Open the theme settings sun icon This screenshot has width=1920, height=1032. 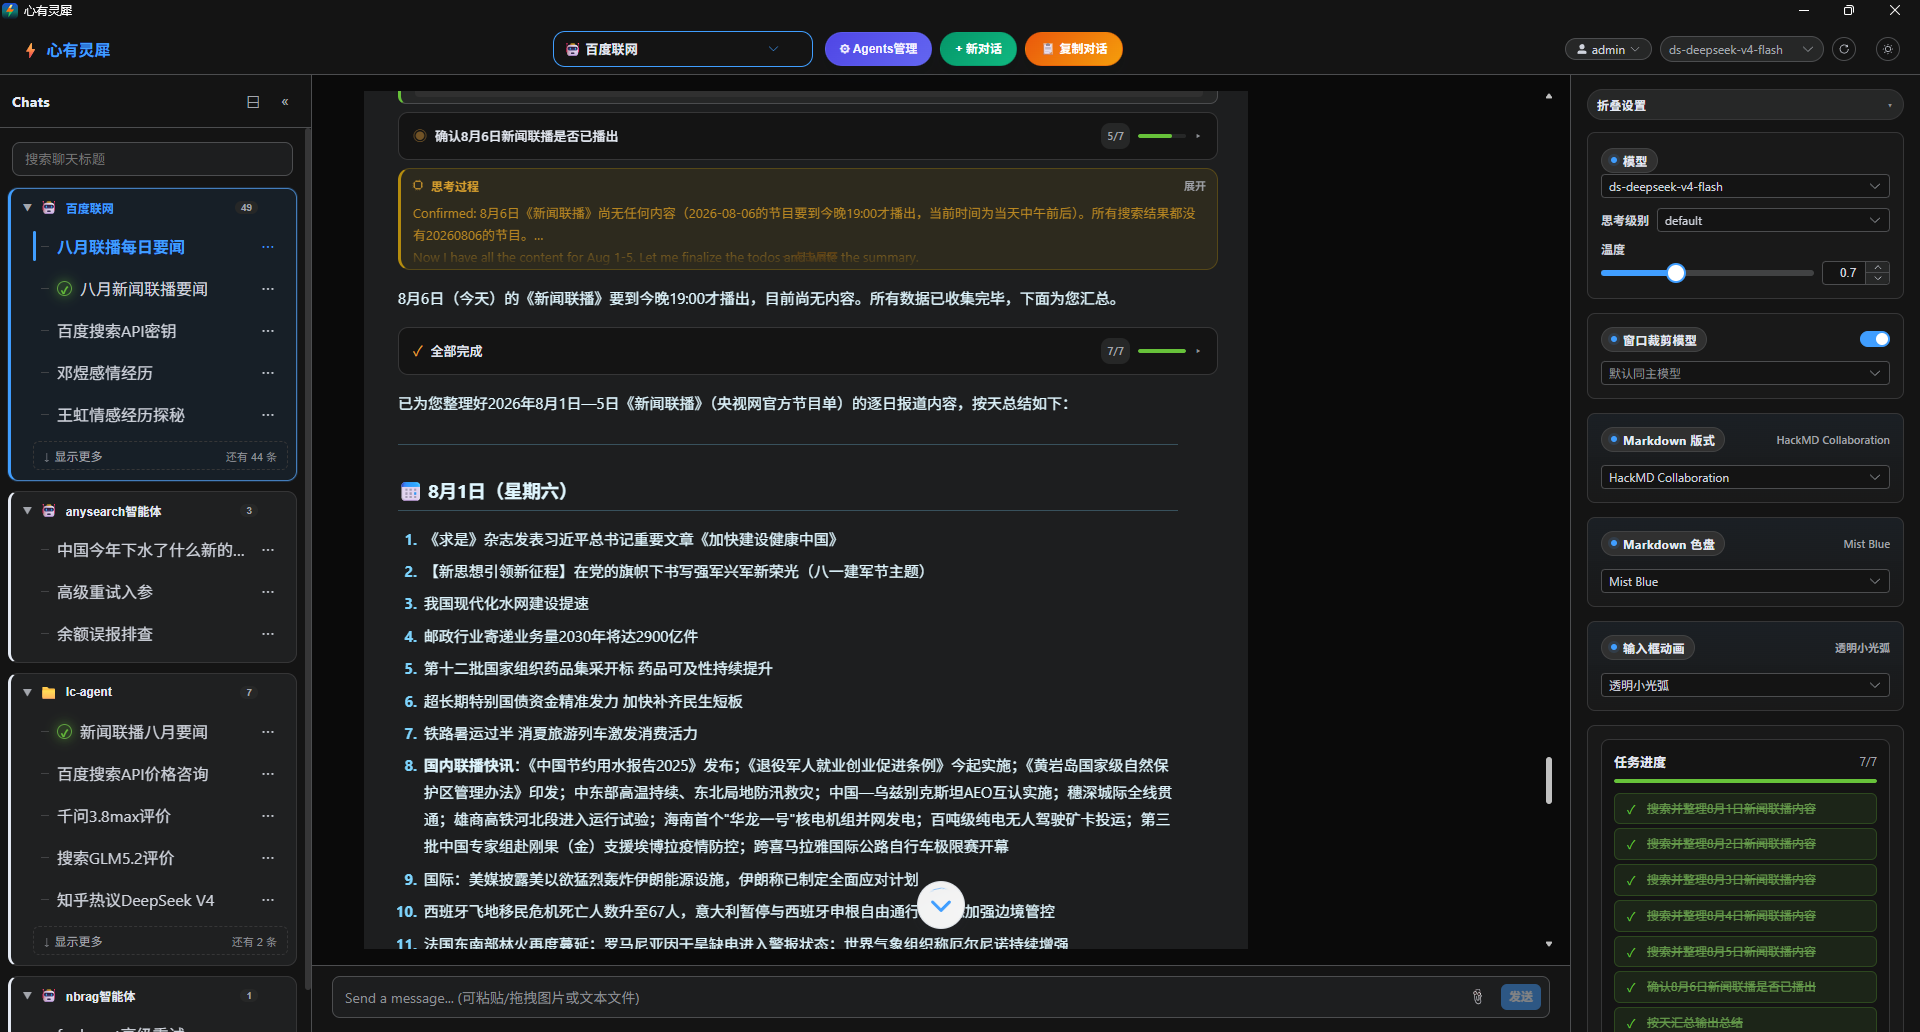[1888, 49]
